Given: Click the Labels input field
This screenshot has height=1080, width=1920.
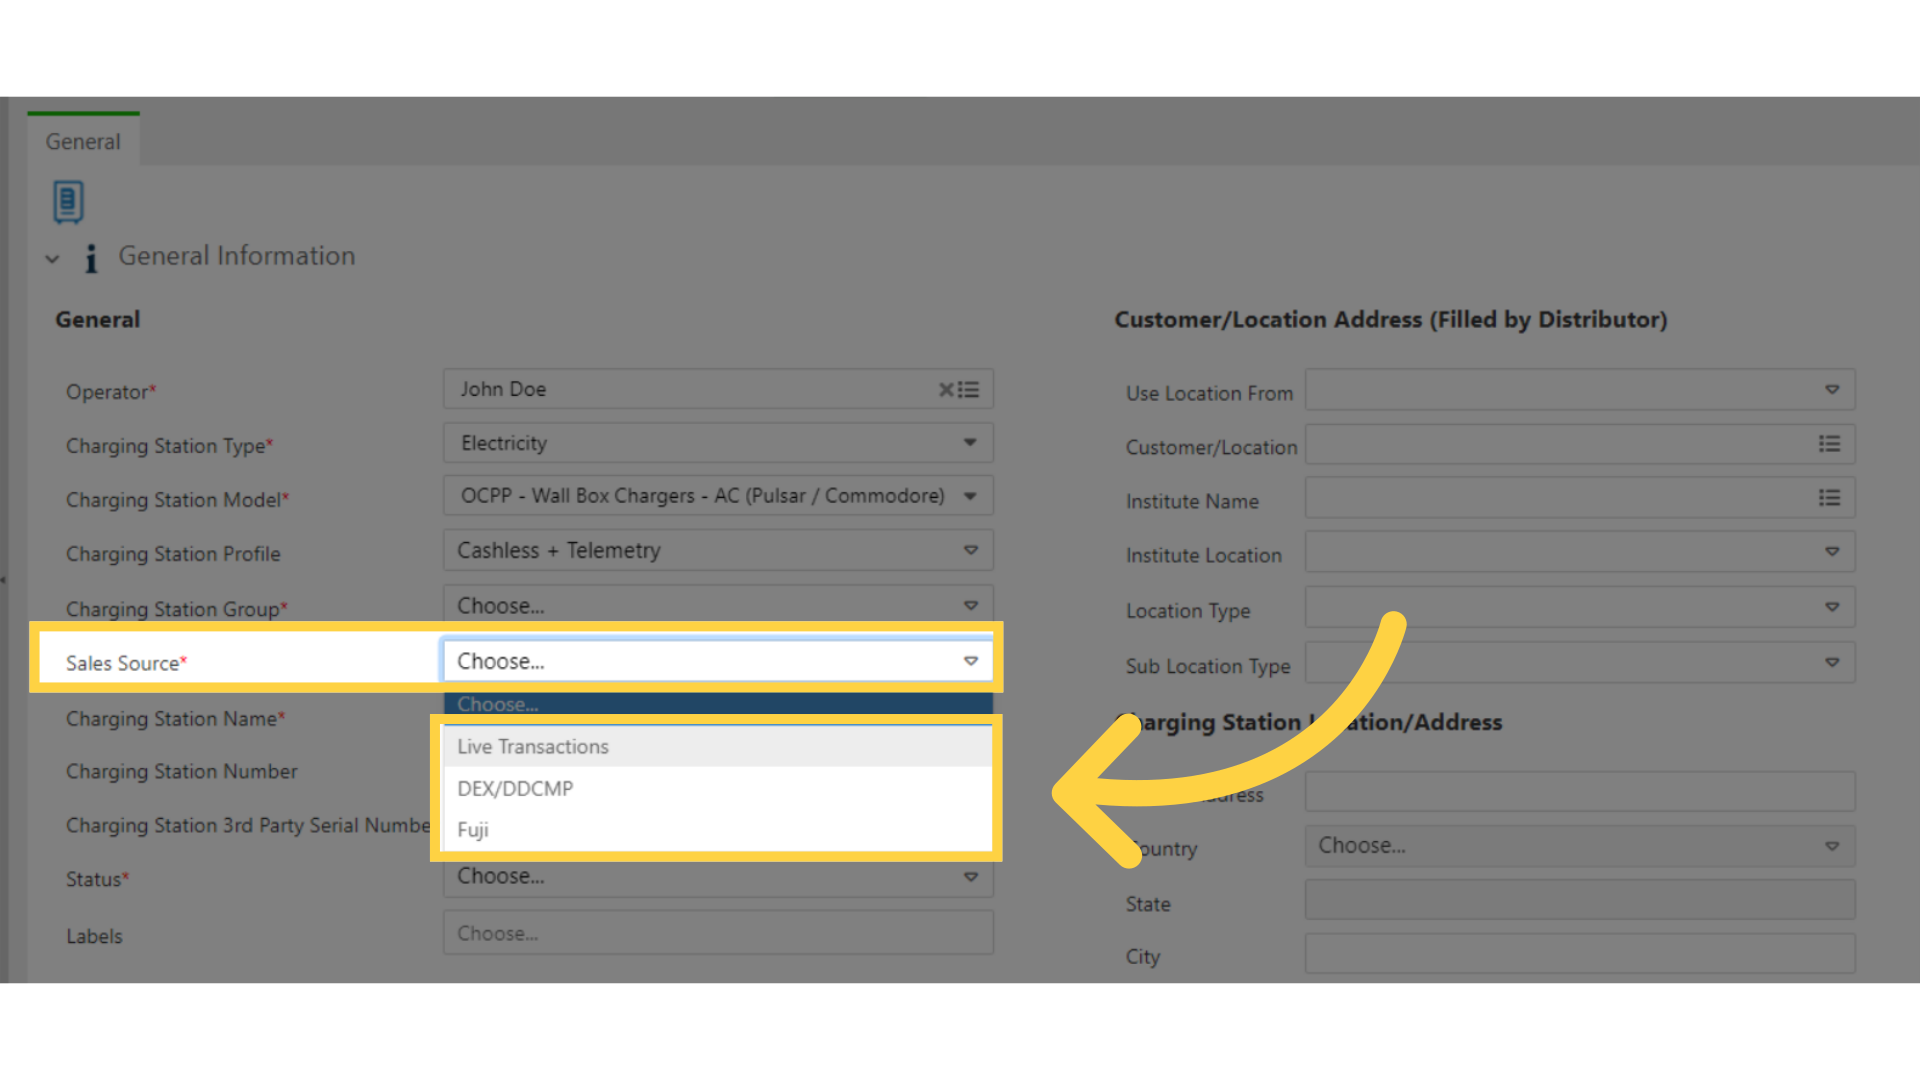Looking at the screenshot, I should pyautogui.click(x=718, y=933).
